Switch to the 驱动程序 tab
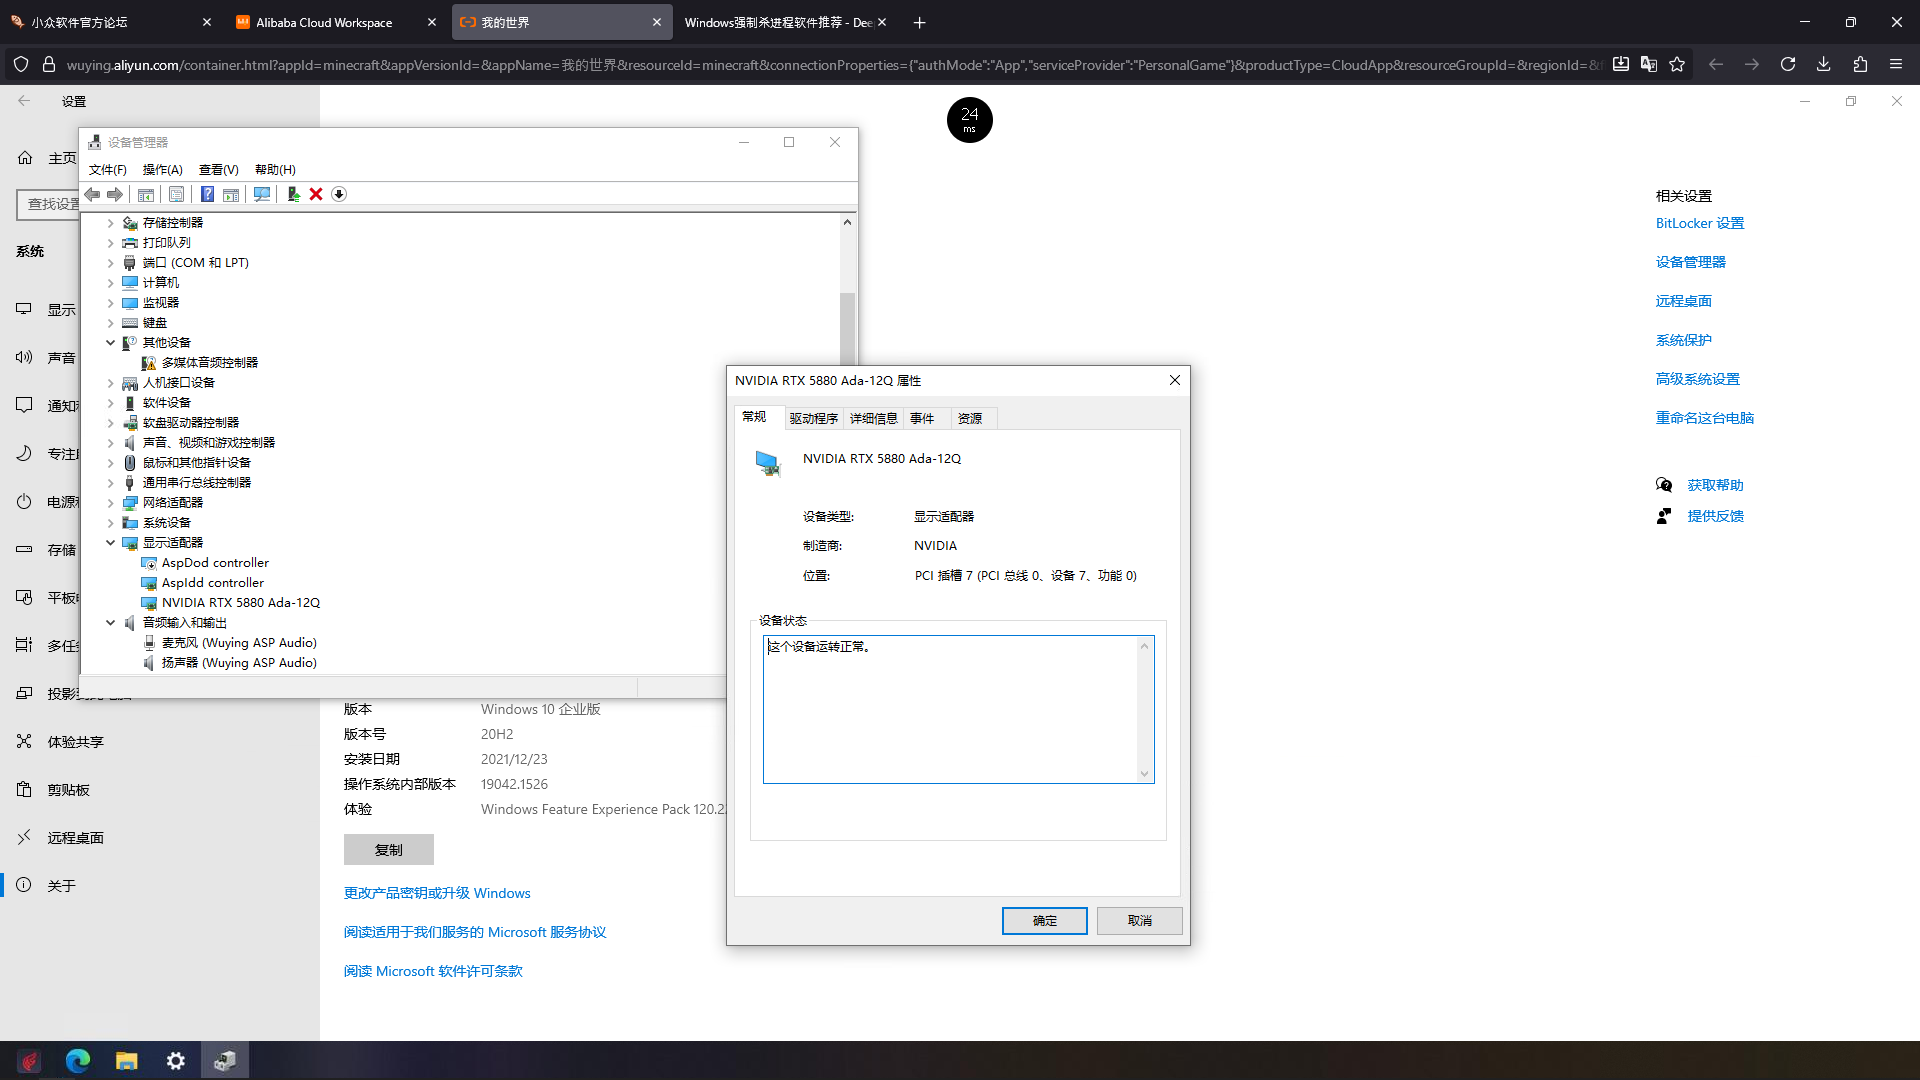 (x=813, y=418)
